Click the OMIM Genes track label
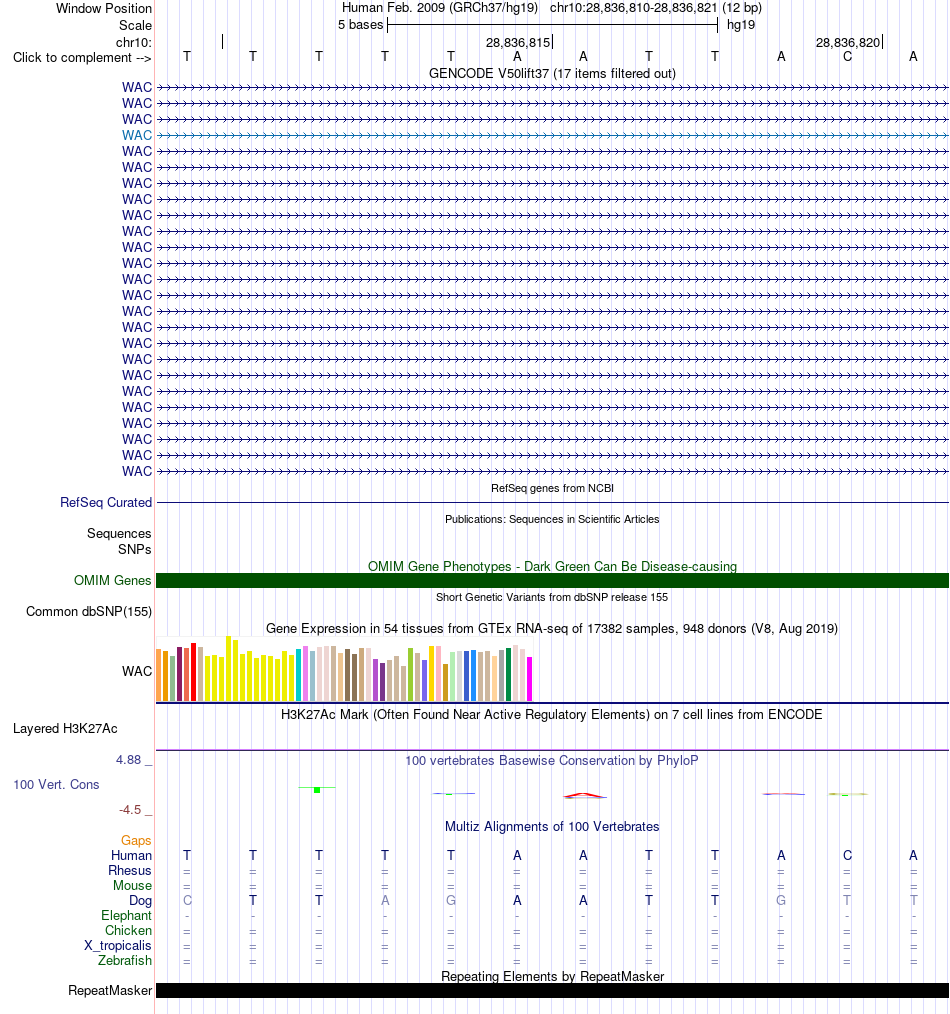Screen dimensions: 950x1014 point(113,581)
